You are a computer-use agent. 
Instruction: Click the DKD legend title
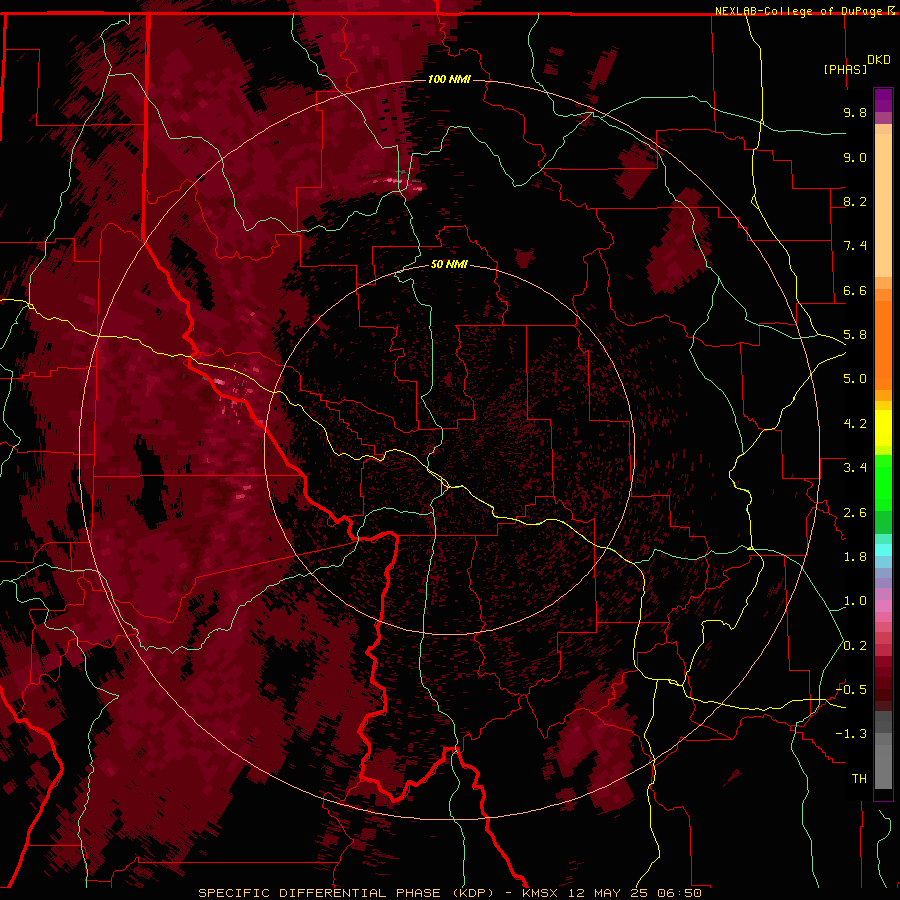click(x=879, y=60)
